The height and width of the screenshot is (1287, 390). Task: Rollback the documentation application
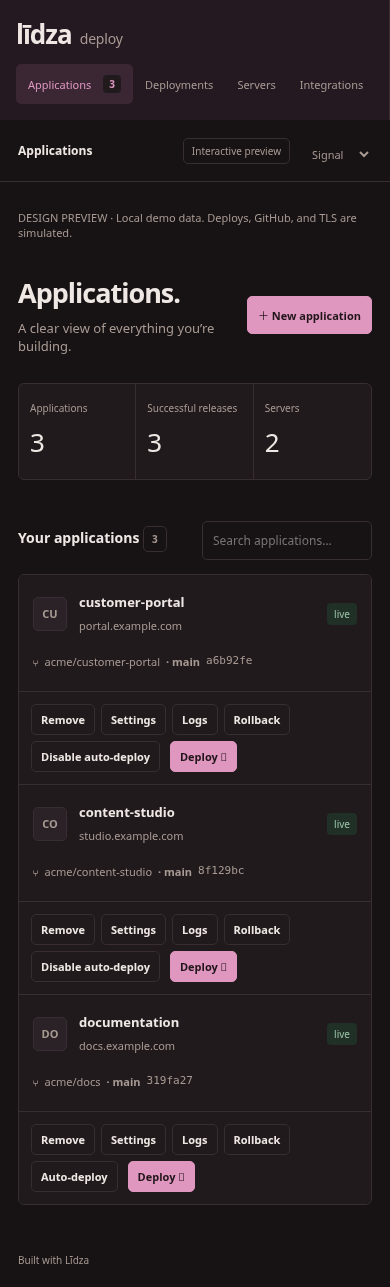point(257,1140)
